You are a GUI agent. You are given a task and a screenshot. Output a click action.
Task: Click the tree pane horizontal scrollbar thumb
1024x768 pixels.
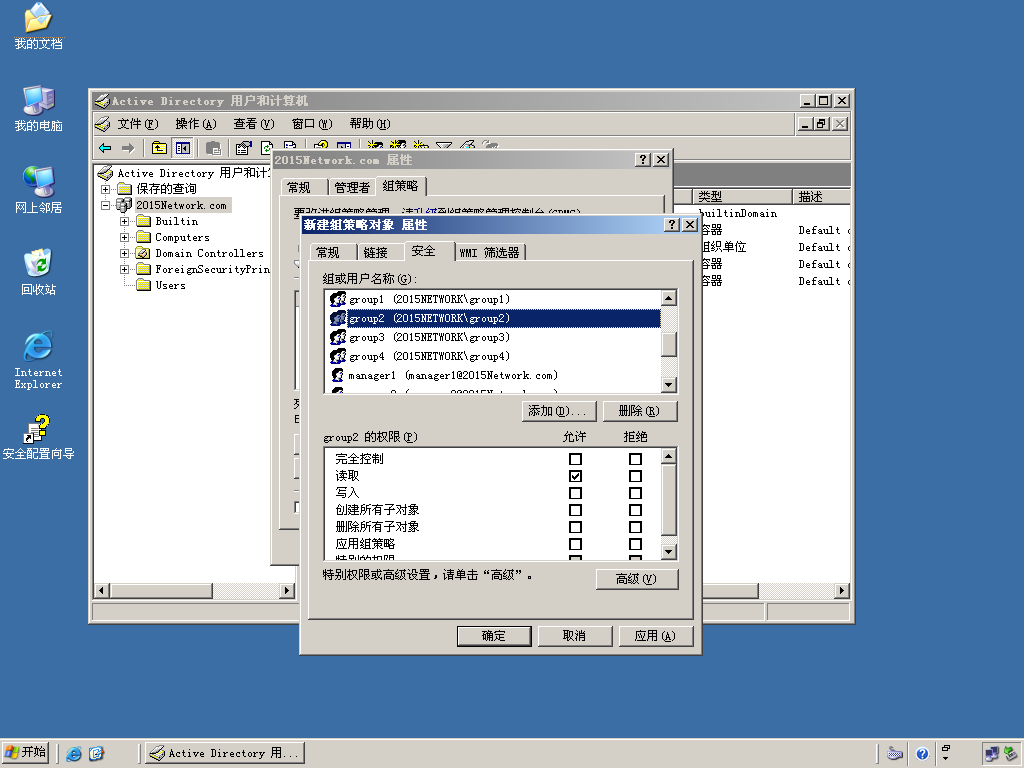161,590
